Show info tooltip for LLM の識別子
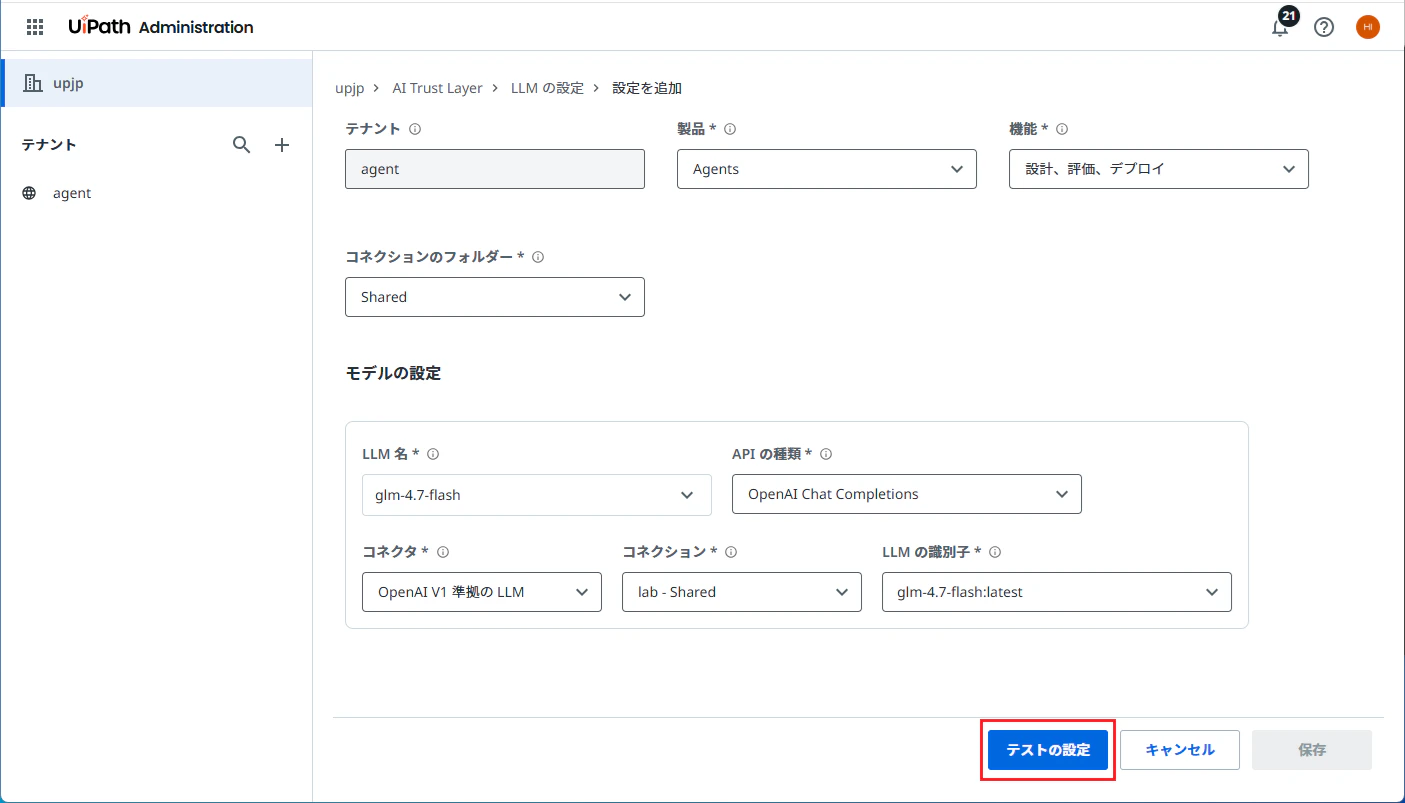1405x803 pixels. click(995, 552)
